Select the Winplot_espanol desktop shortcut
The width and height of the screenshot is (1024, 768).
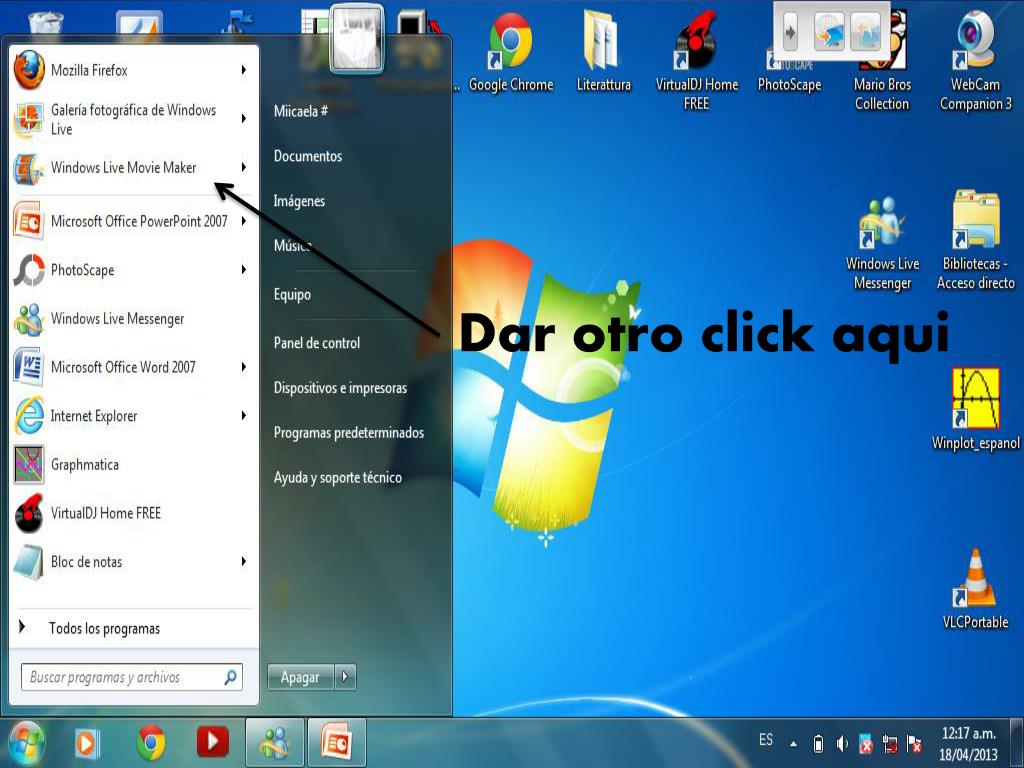(976, 409)
